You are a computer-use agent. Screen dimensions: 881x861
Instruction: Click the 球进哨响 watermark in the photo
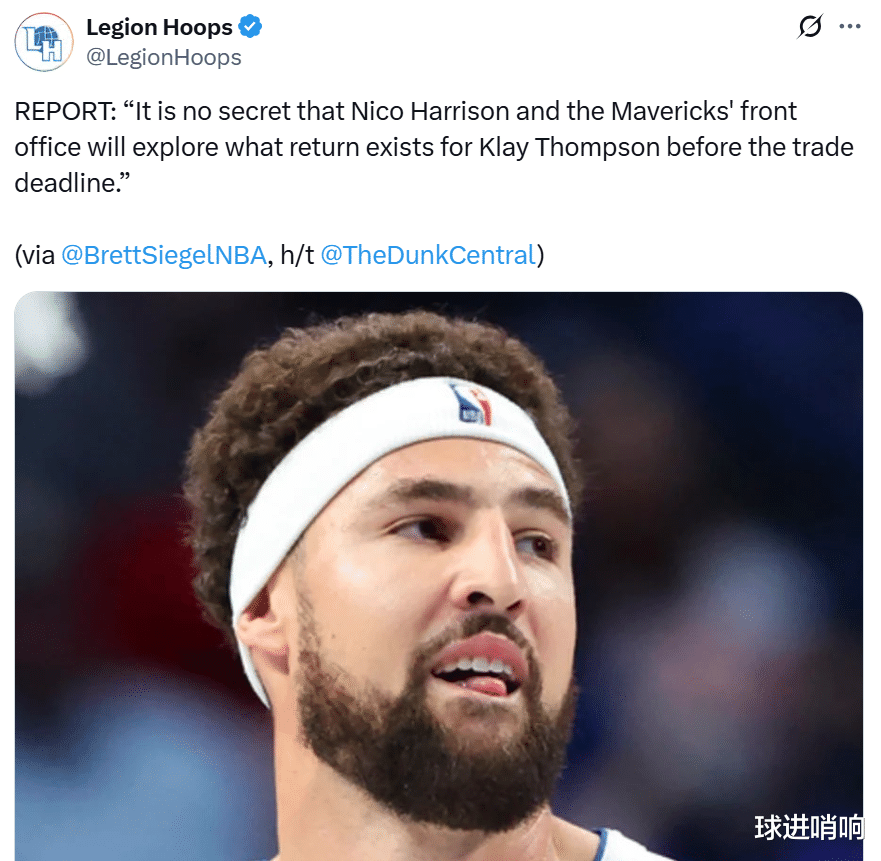(808, 827)
